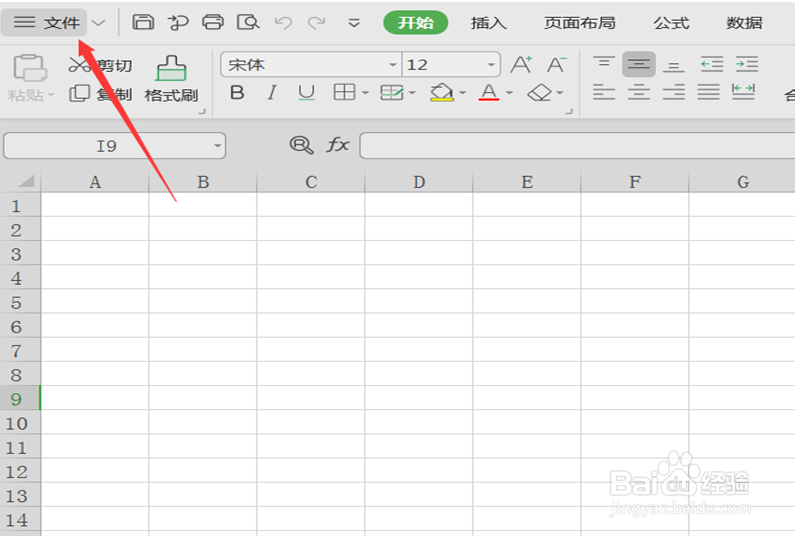Image resolution: width=795 pixels, height=536 pixels.
Task: Select row 9 header
Action: [x=20, y=399]
